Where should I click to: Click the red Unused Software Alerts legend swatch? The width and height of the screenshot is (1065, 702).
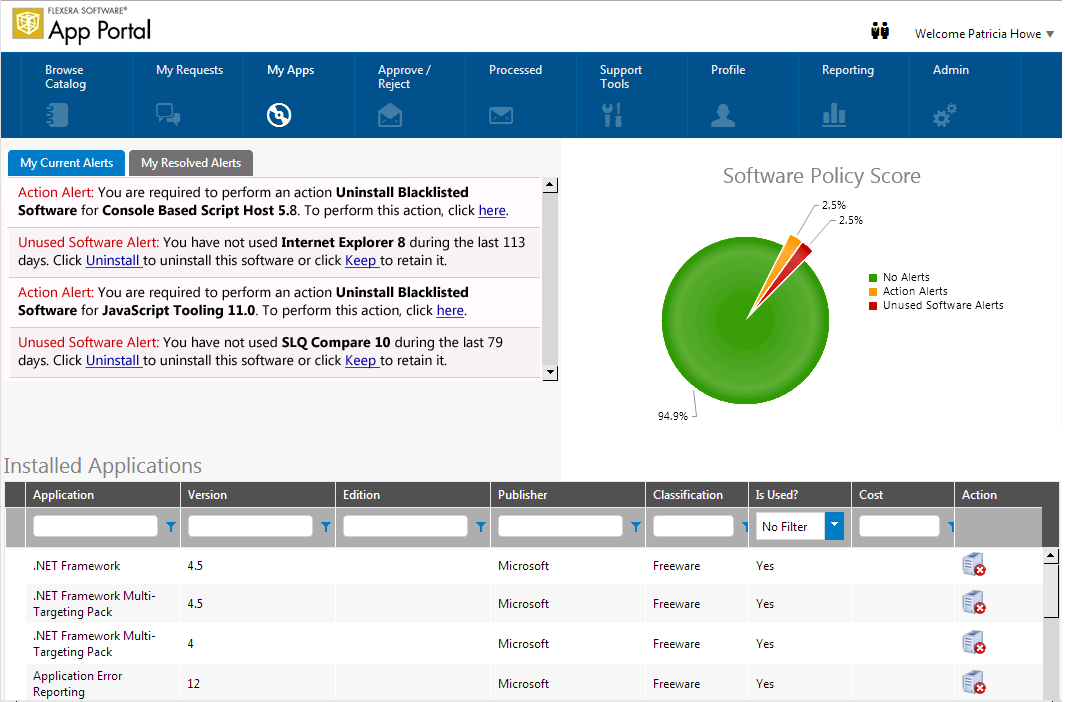coord(873,306)
